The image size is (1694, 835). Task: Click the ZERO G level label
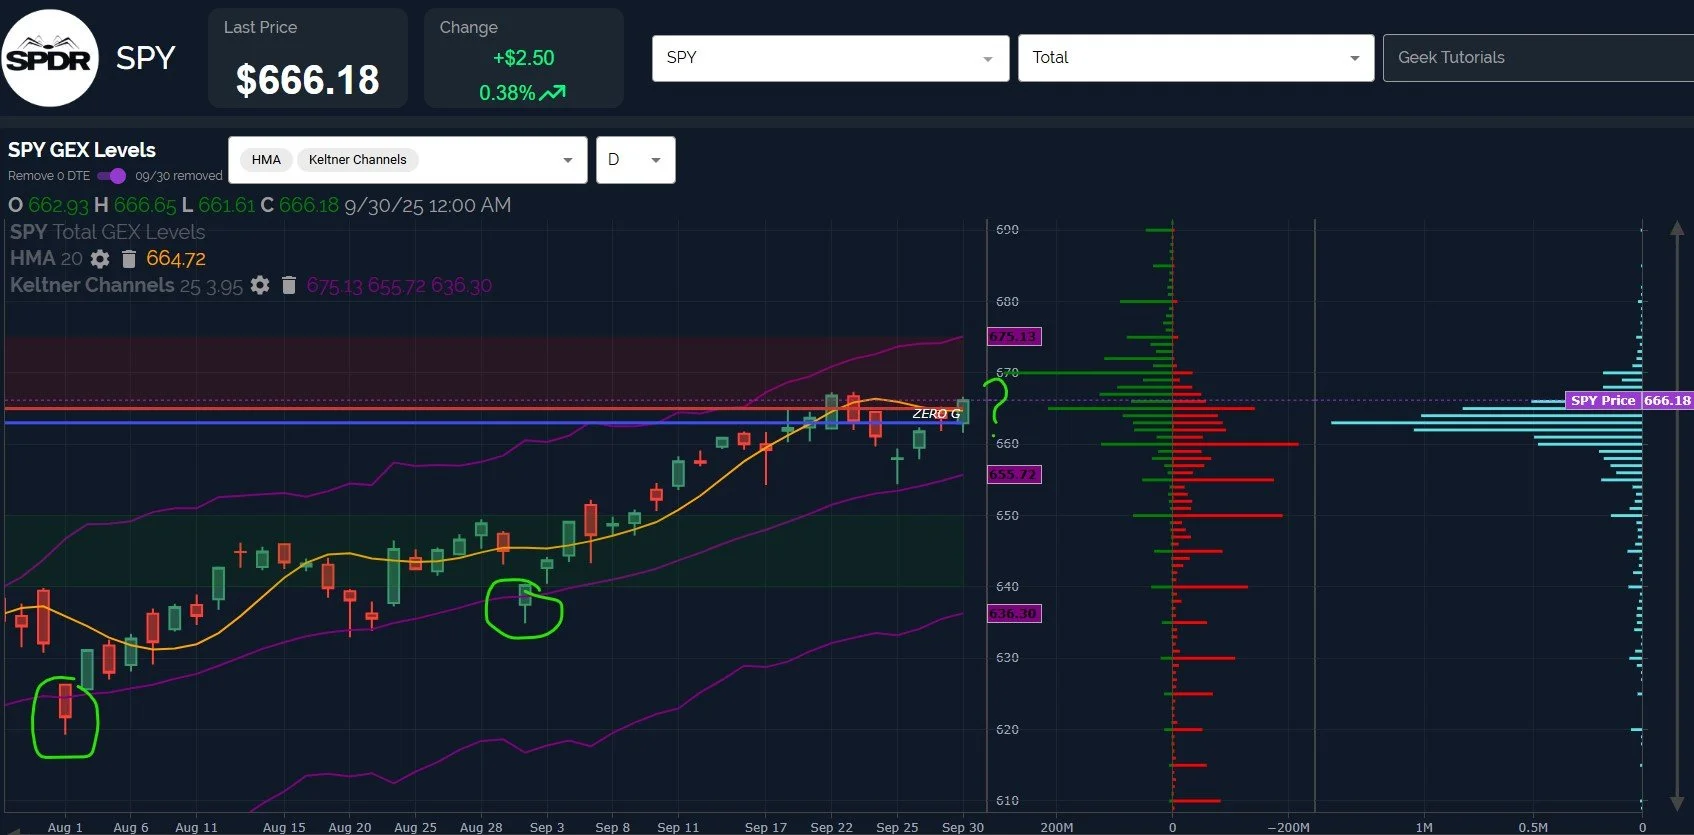936,414
